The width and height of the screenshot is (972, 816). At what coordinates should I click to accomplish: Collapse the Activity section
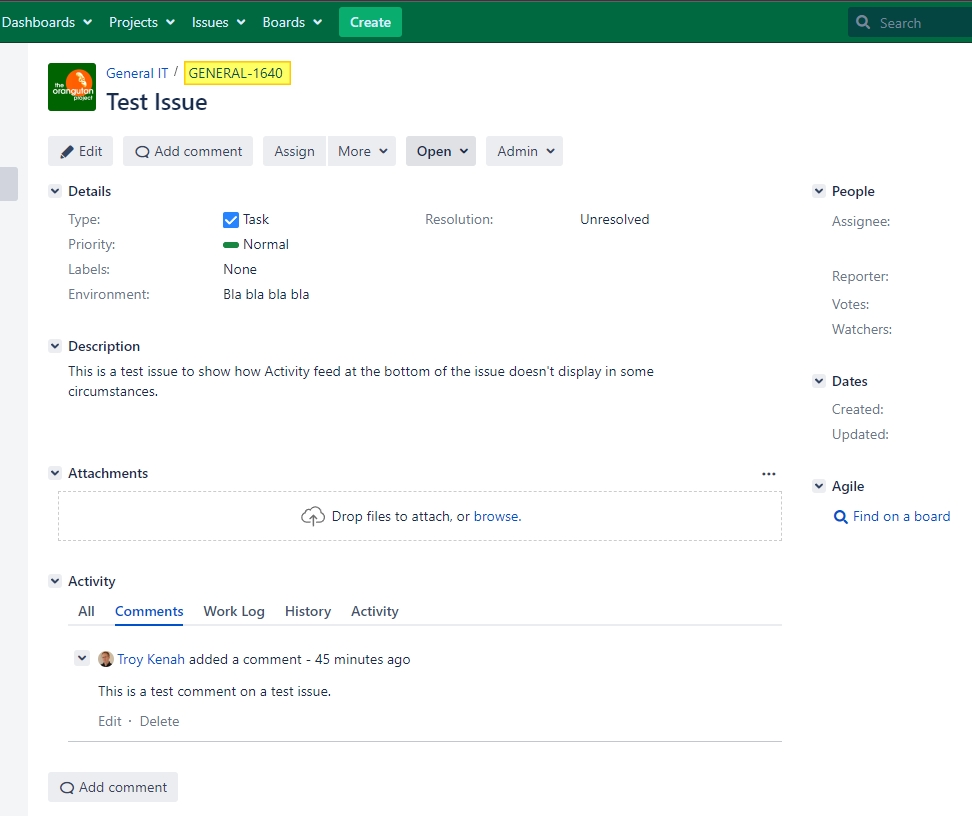[55, 581]
